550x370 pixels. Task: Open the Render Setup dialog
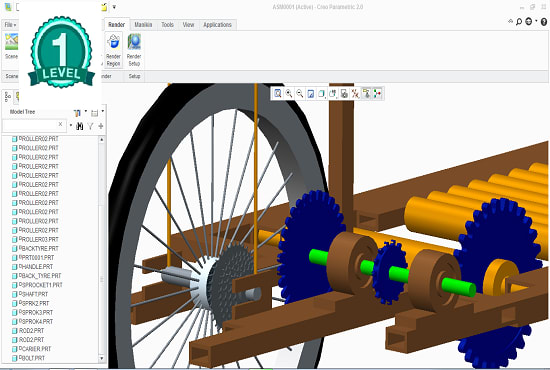click(134, 50)
